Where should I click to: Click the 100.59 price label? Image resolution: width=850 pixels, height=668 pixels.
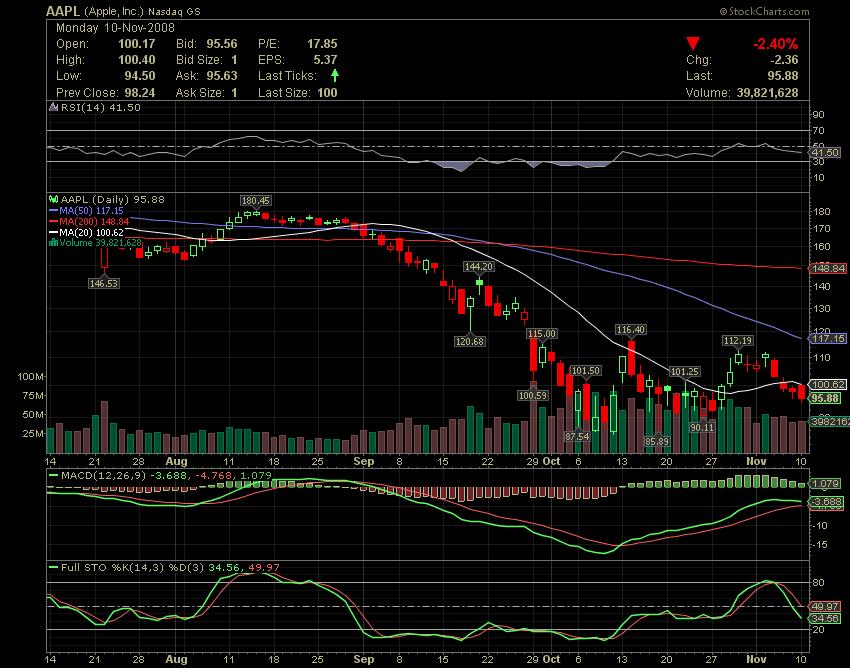click(x=532, y=395)
